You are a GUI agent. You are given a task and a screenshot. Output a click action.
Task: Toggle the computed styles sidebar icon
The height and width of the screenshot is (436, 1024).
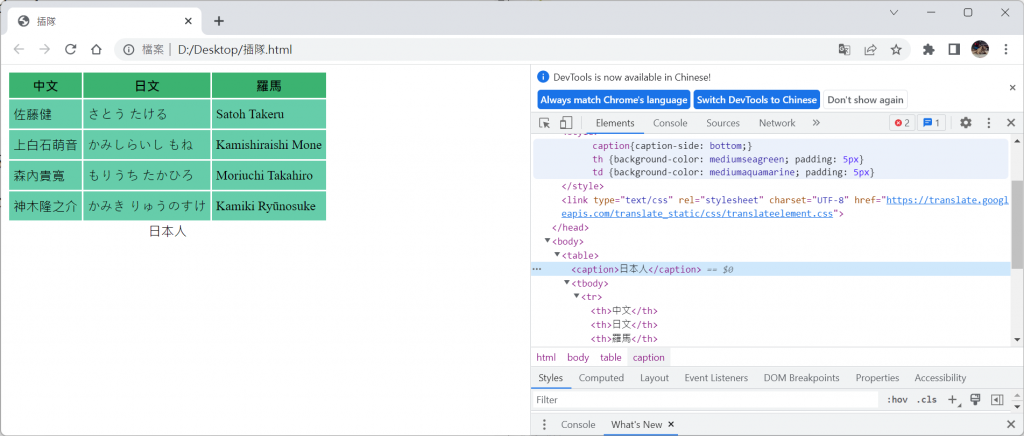coord(997,399)
